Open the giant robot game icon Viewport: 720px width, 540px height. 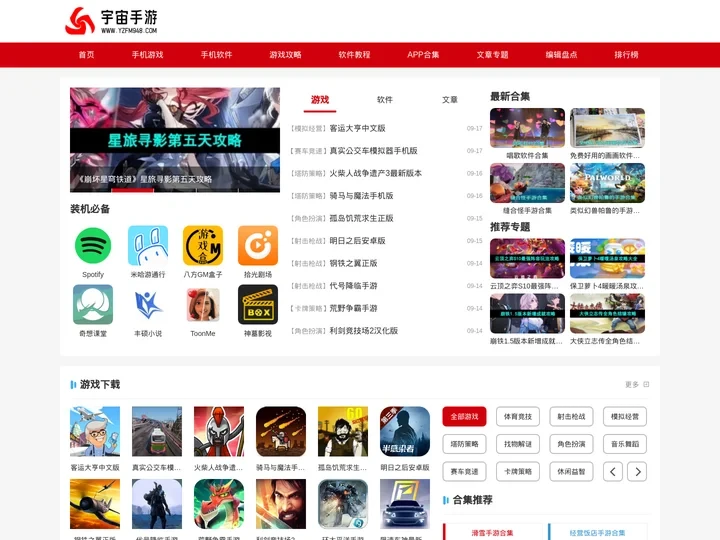click(343, 504)
